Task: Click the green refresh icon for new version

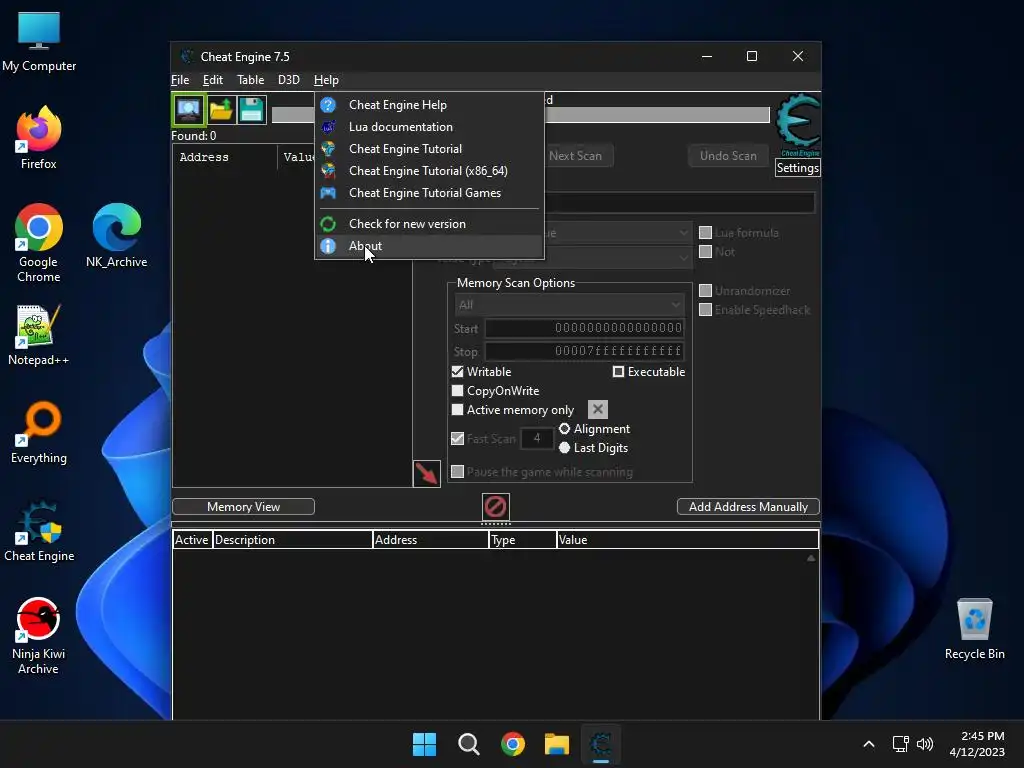Action: click(328, 224)
